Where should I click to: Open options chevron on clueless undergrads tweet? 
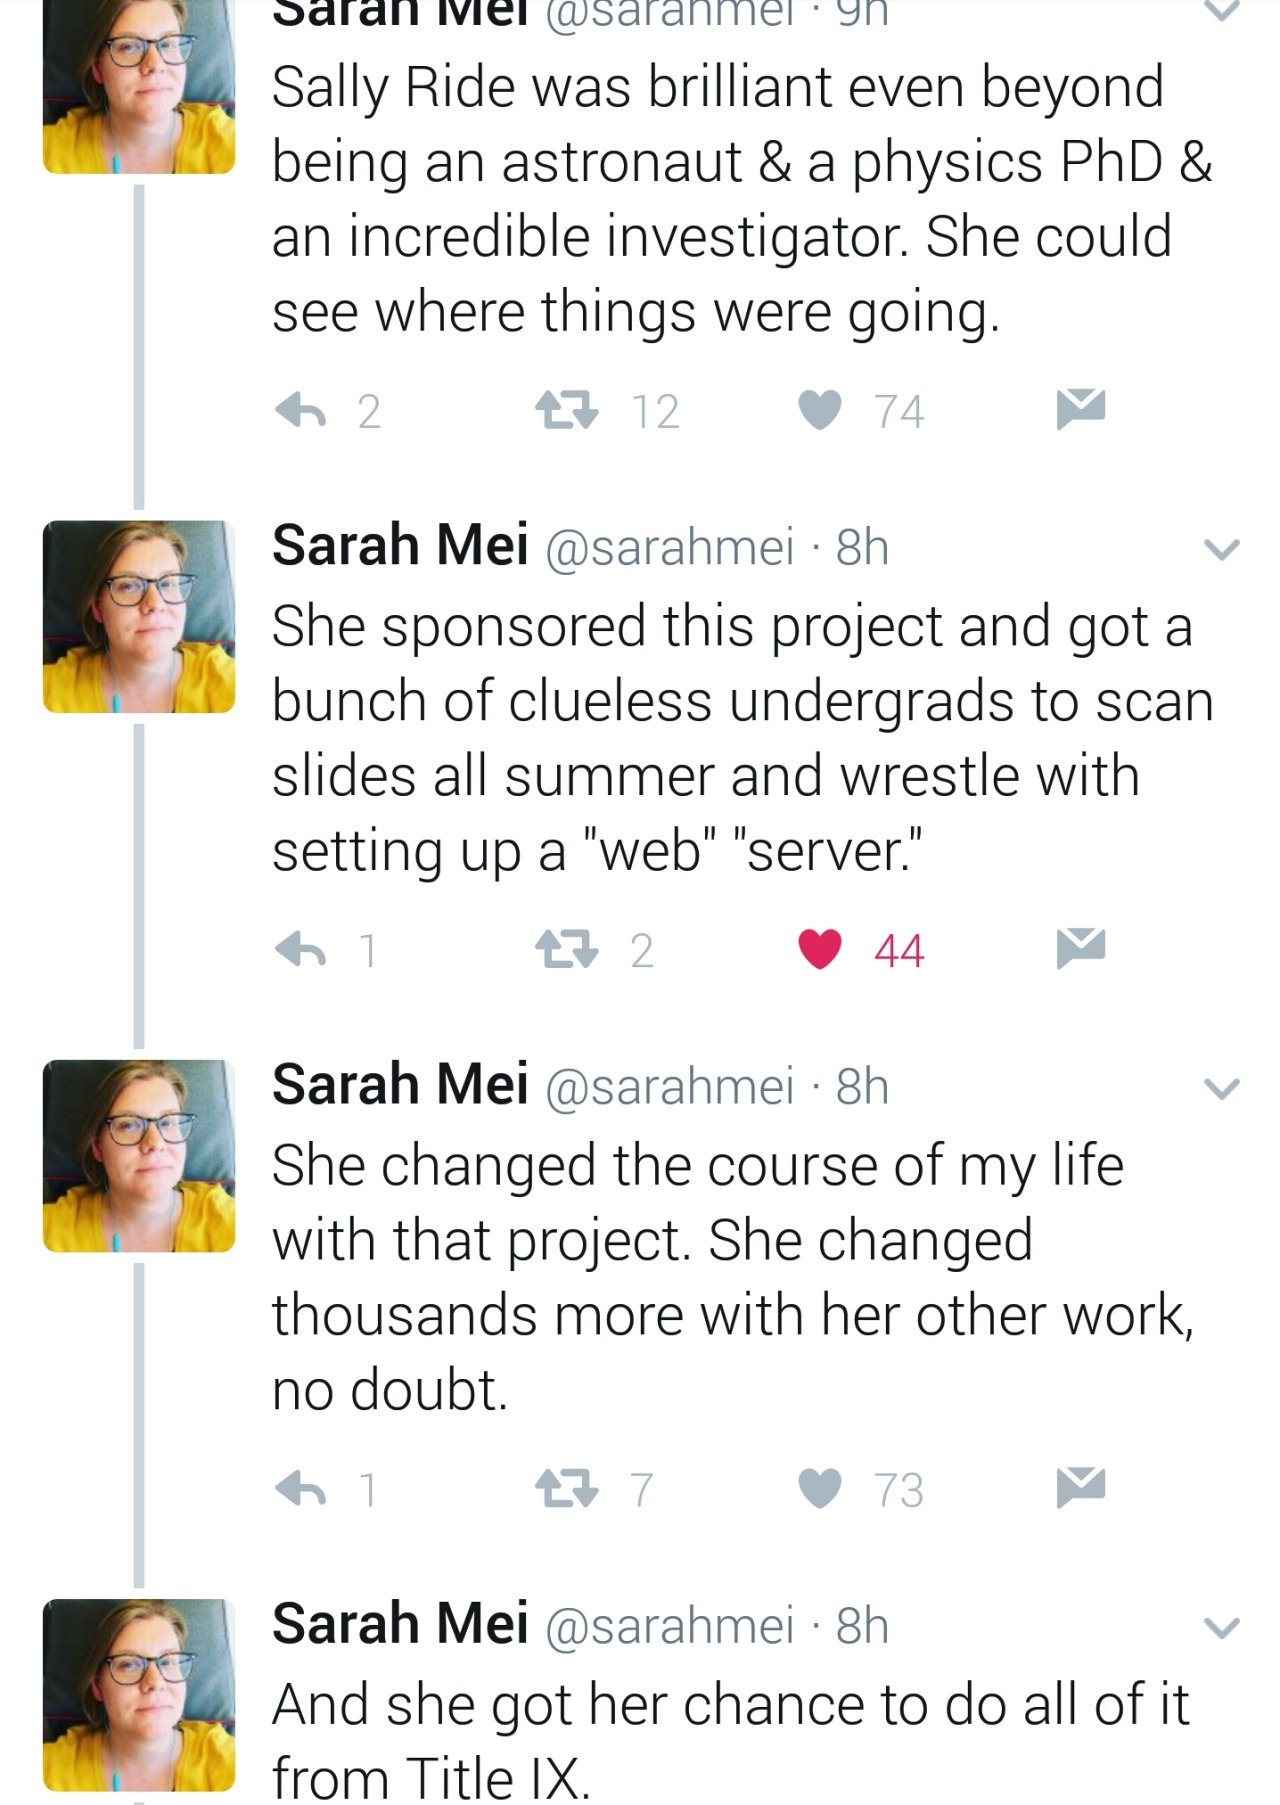tap(1221, 549)
